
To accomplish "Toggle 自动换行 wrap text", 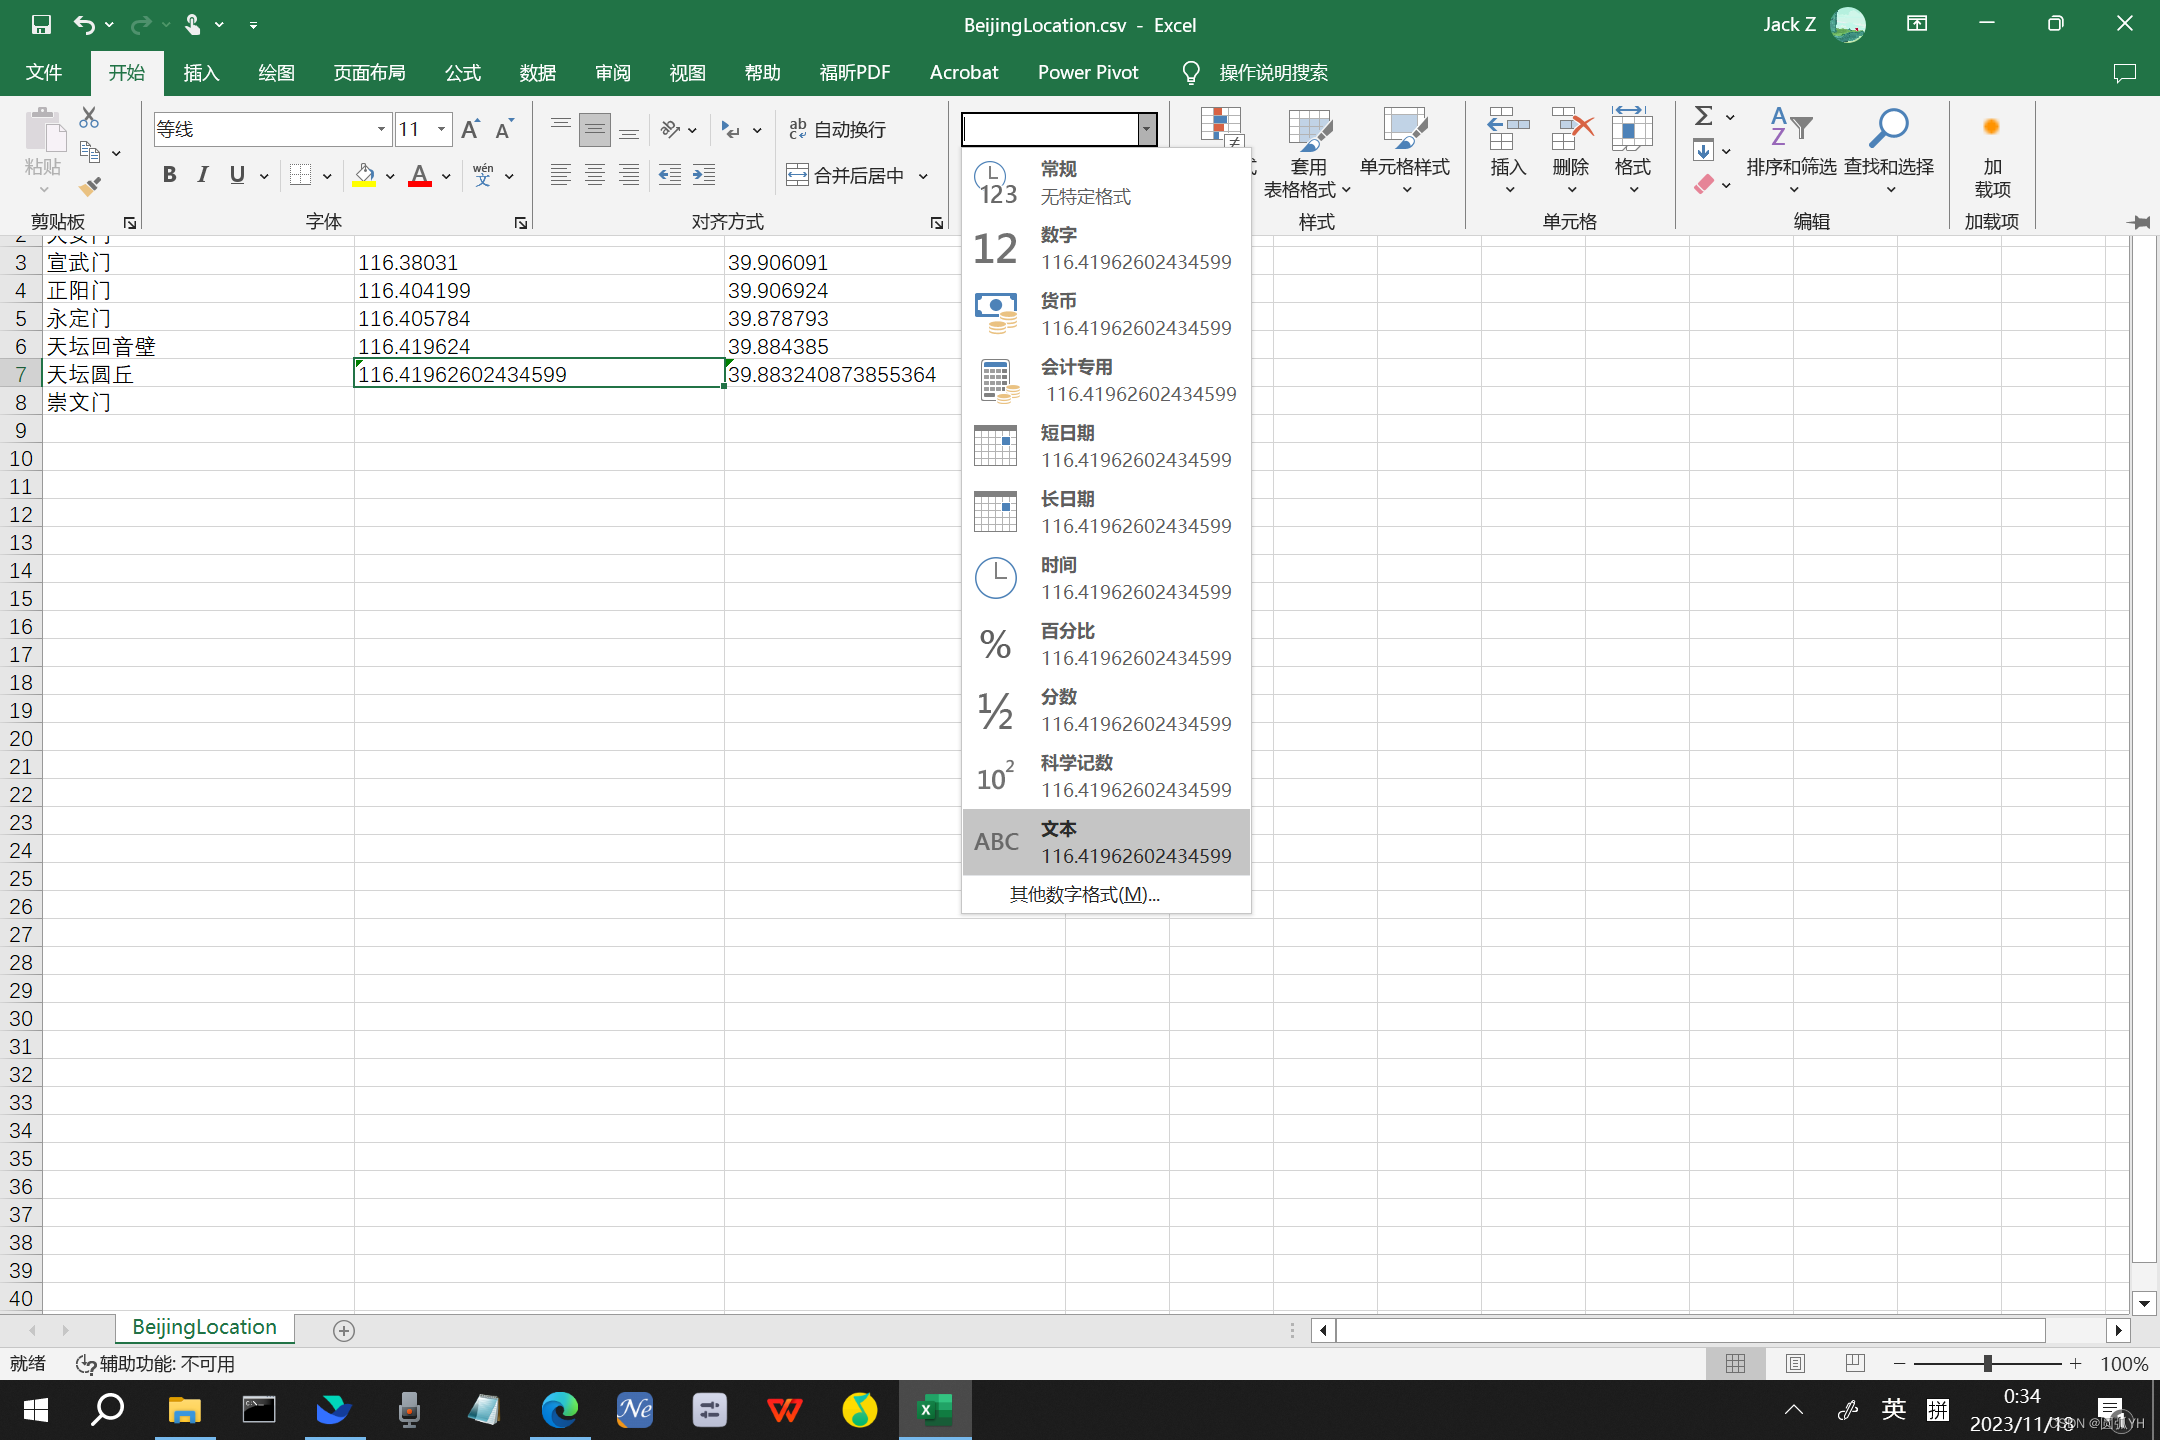I will click(x=838, y=129).
